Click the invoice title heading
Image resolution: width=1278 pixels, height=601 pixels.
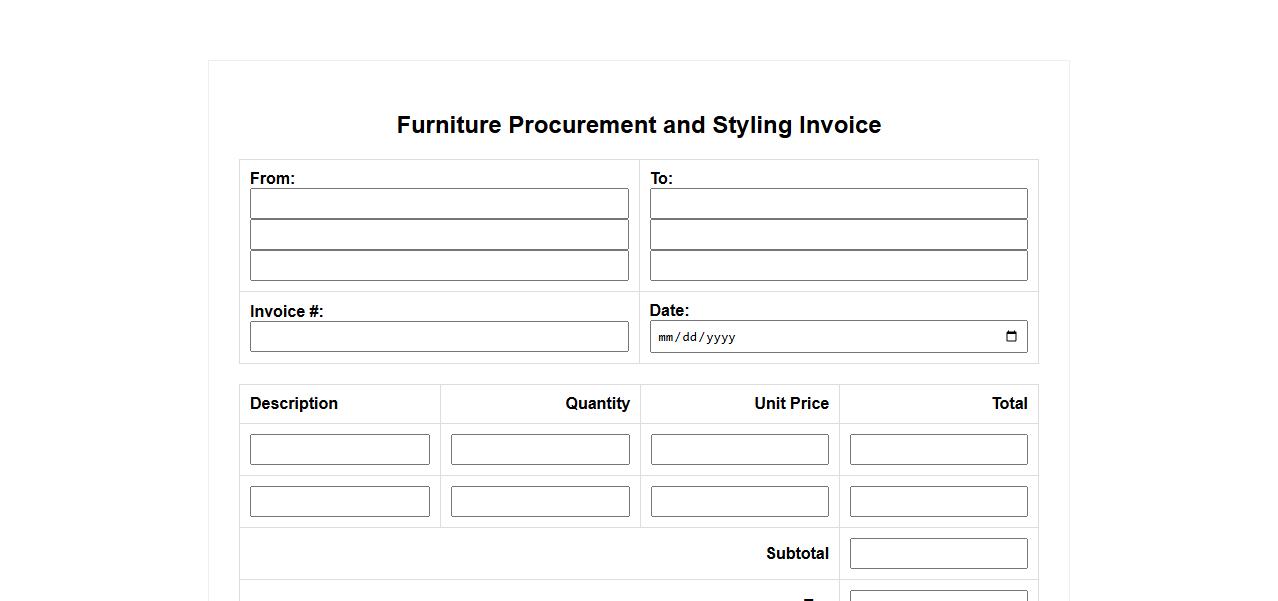coord(639,125)
